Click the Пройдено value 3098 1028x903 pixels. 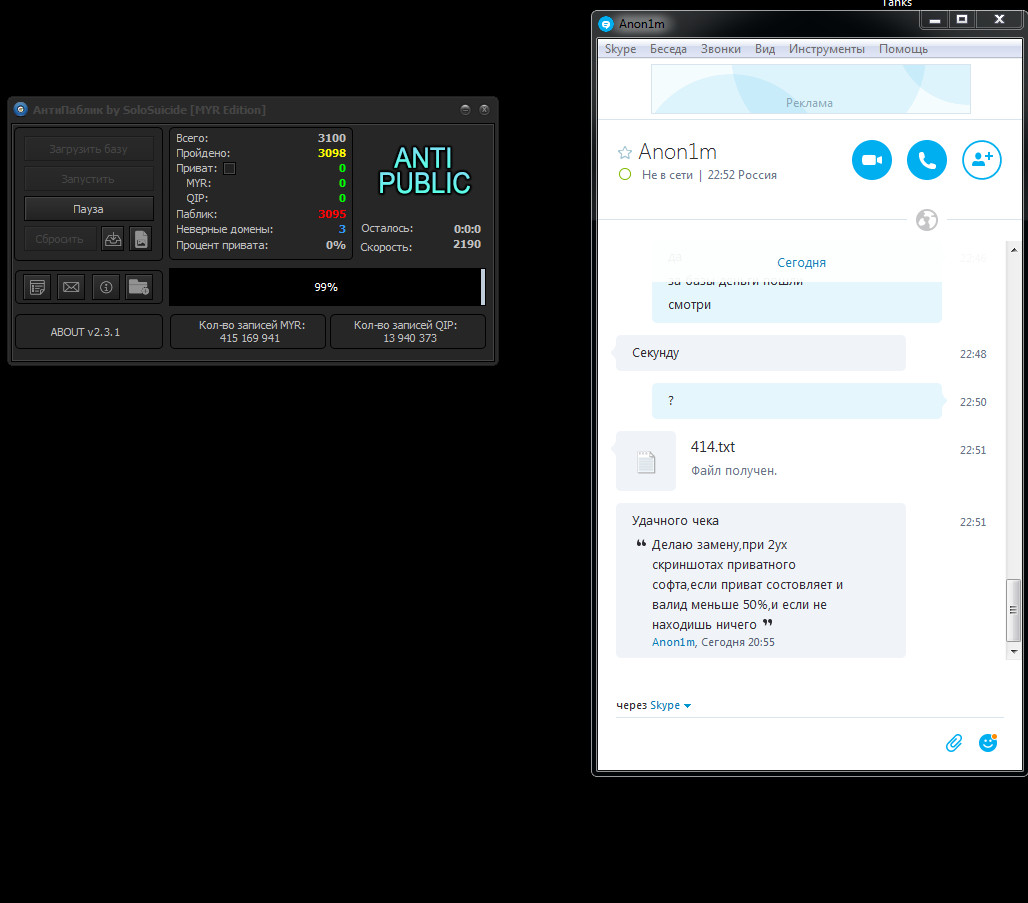pos(332,153)
